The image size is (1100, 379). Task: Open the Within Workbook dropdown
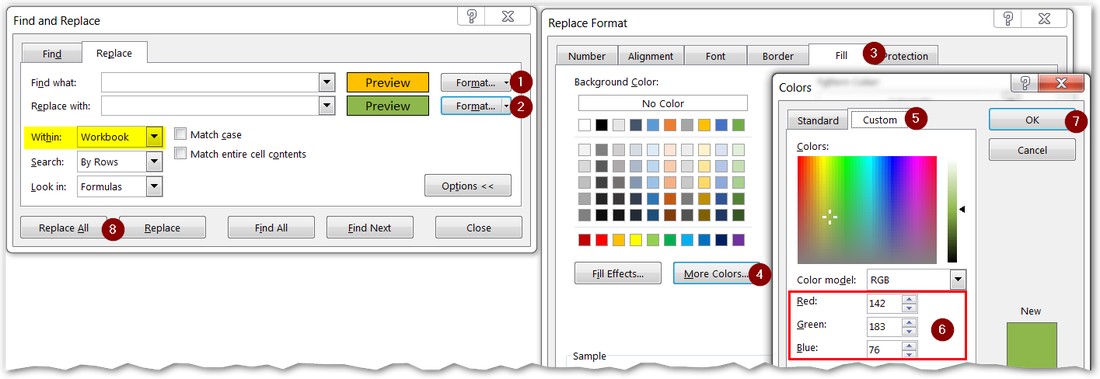point(154,137)
